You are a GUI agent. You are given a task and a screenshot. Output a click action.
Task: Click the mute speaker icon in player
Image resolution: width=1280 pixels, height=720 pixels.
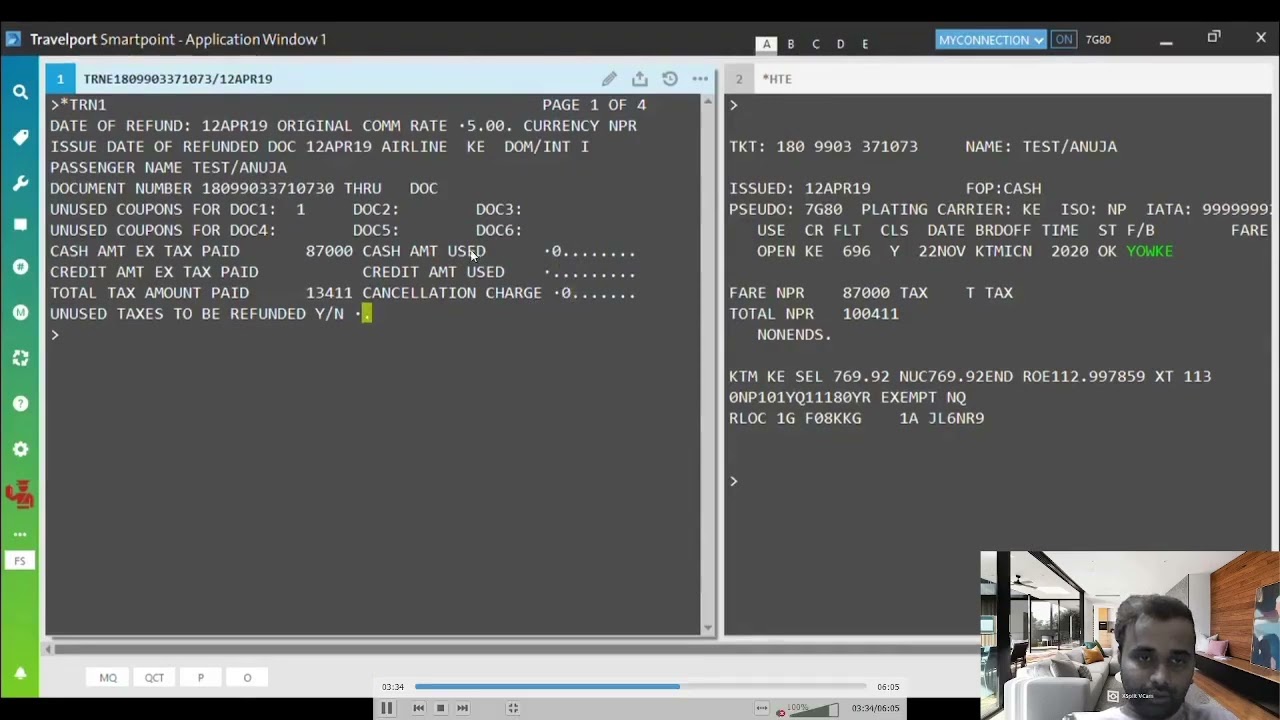780,712
